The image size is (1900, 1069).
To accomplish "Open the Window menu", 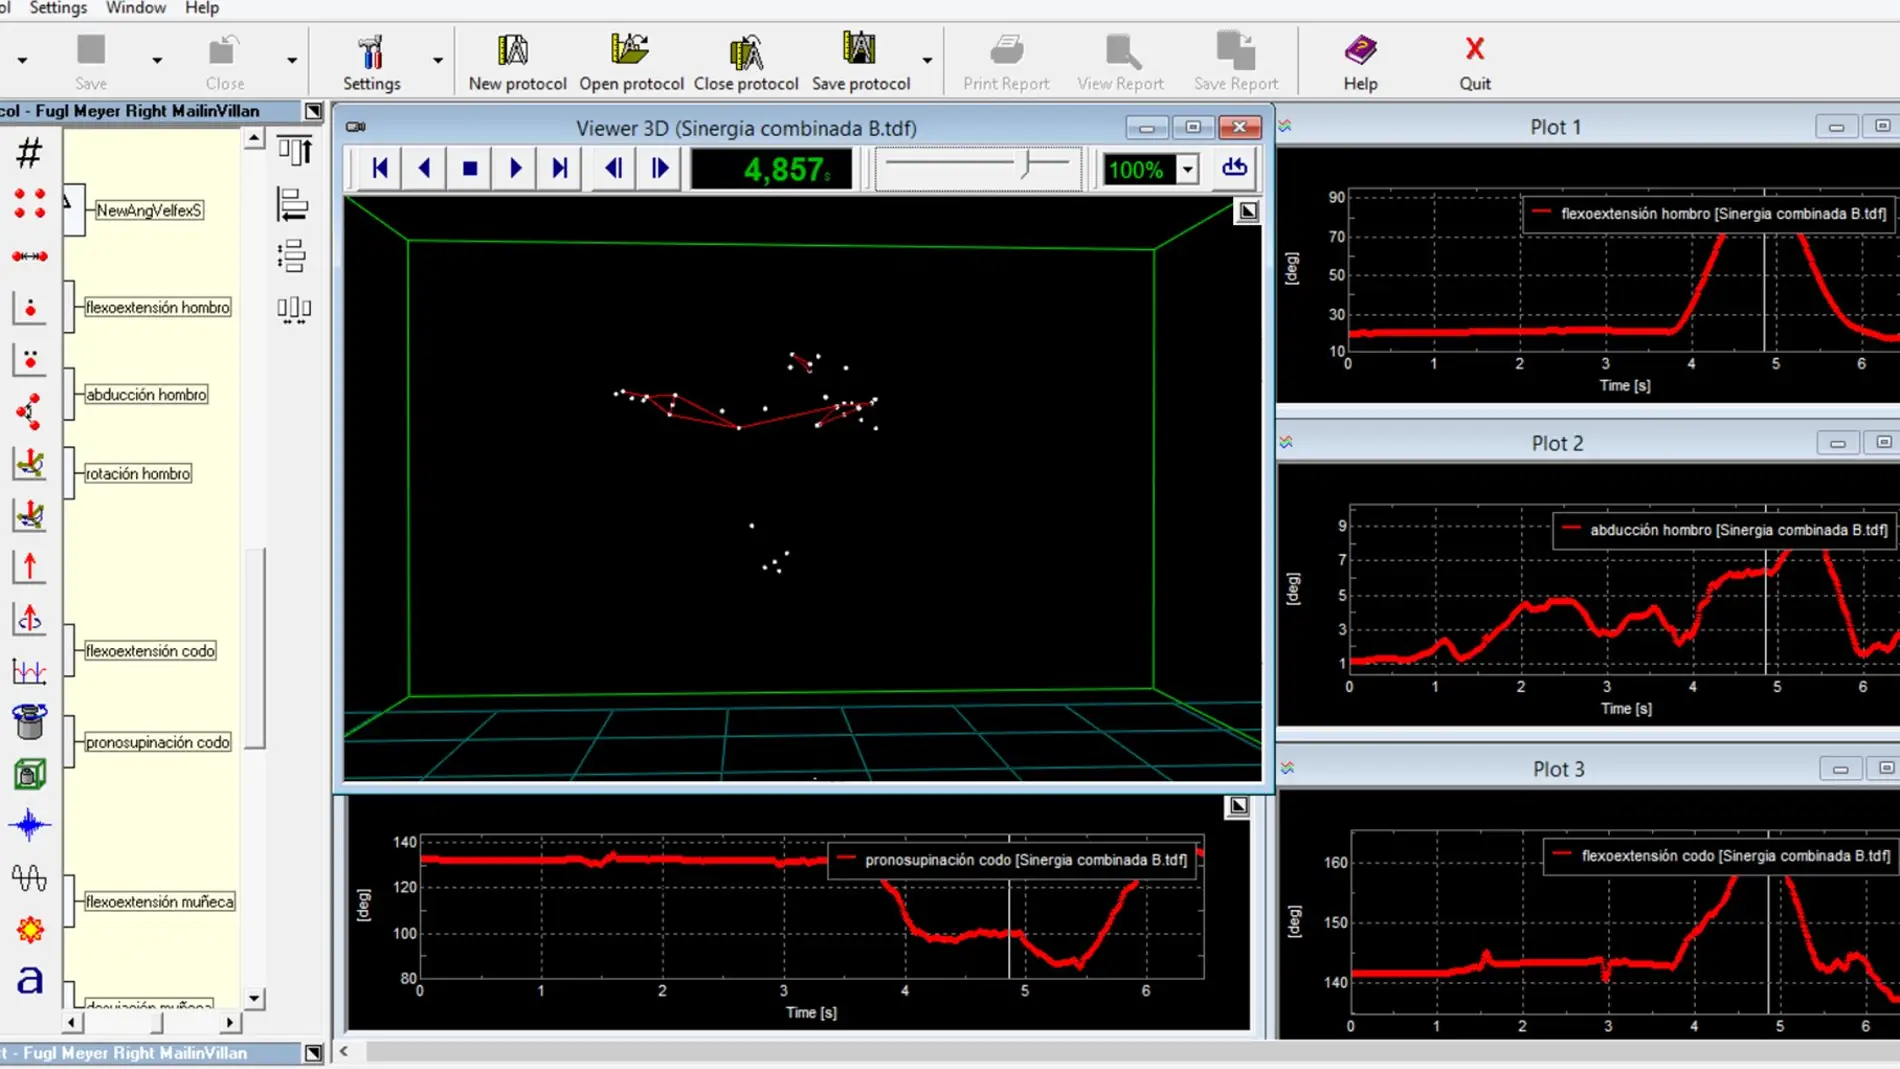I will coord(135,8).
